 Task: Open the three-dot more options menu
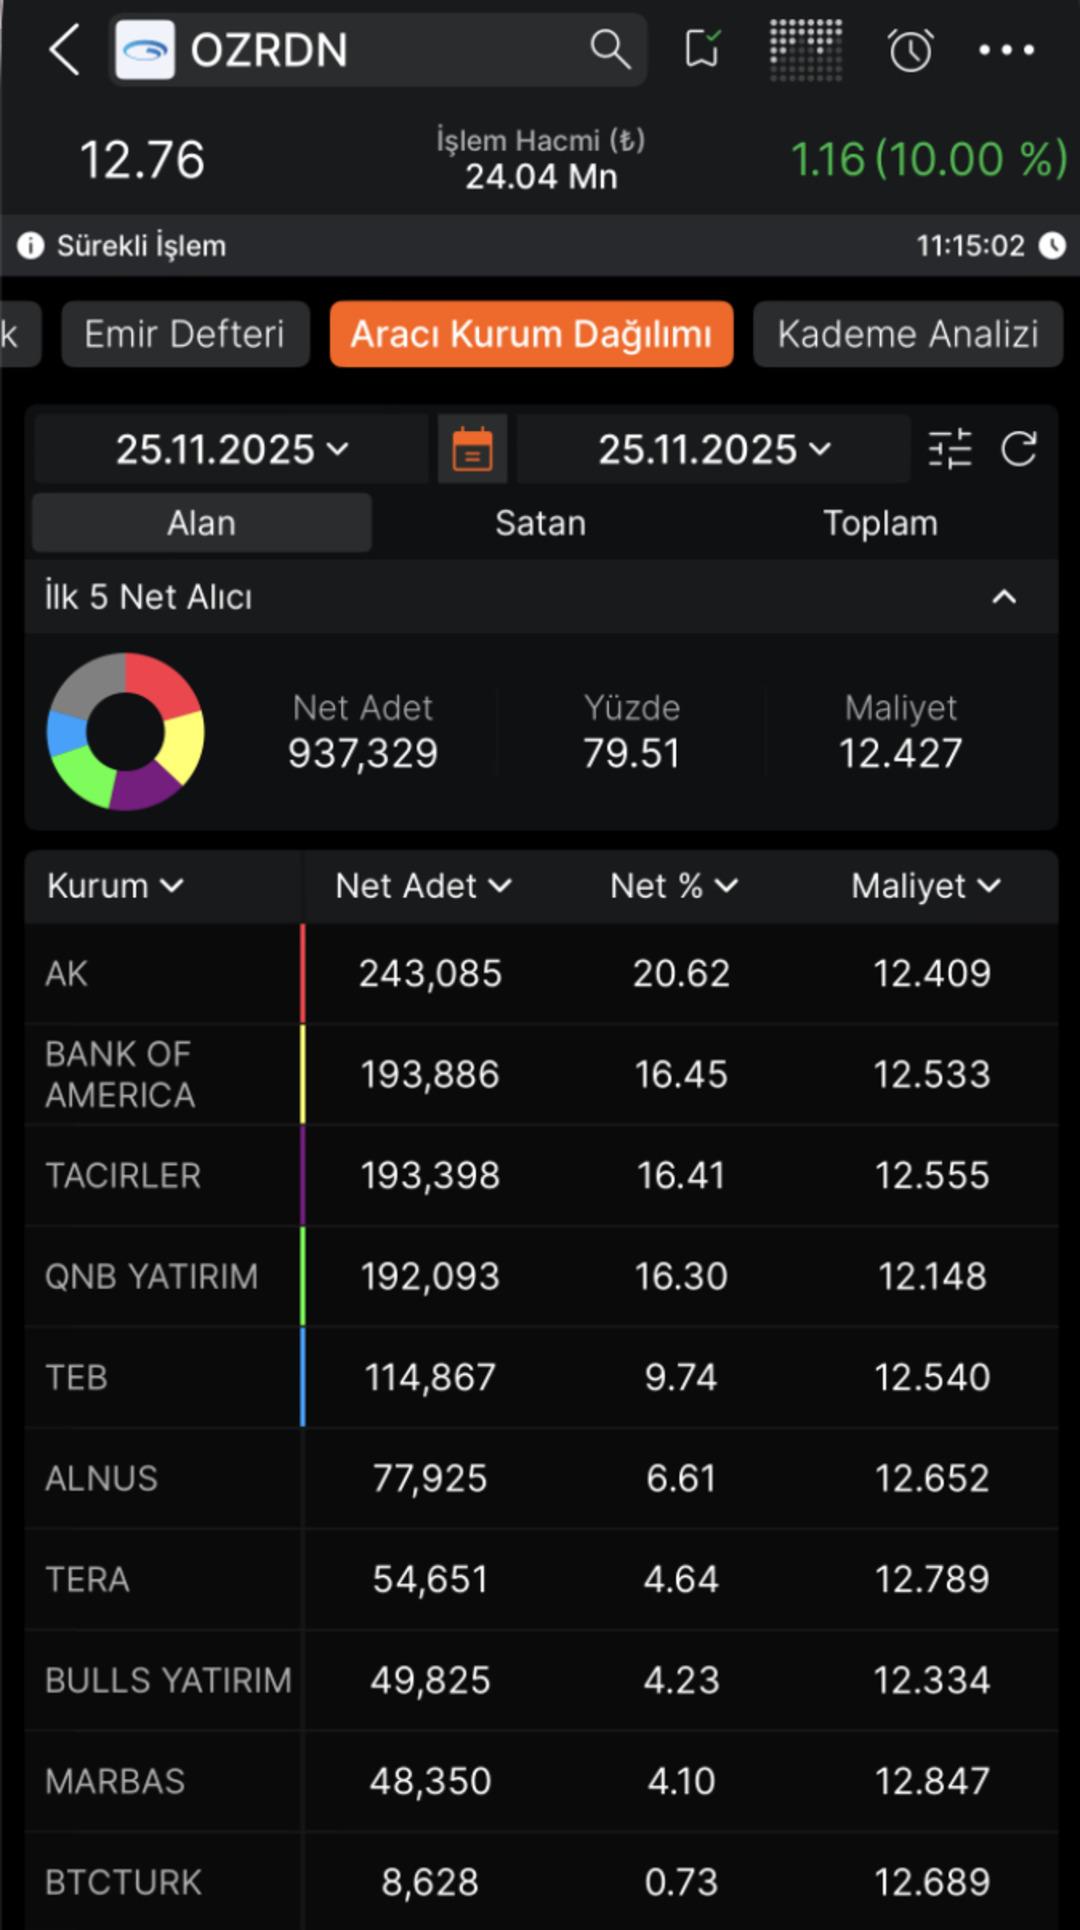point(1006,50)
